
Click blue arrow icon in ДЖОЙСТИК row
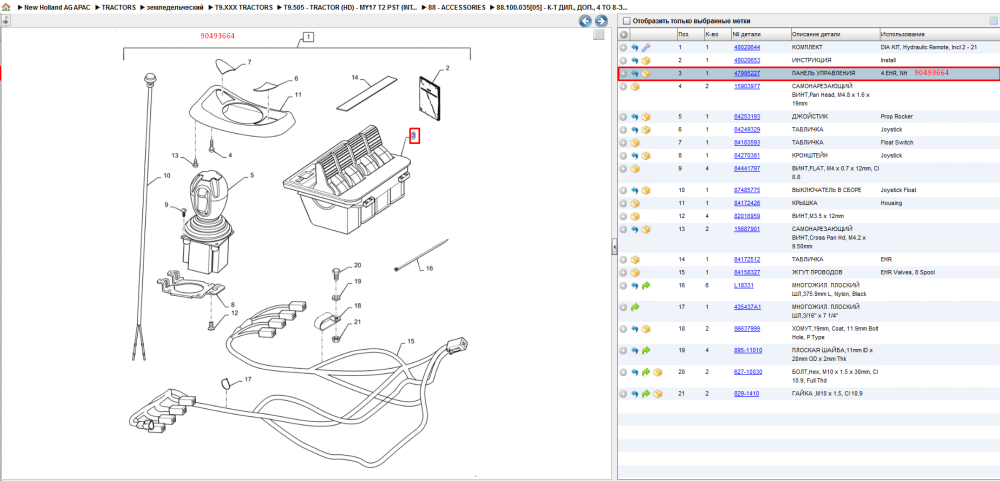635,117
